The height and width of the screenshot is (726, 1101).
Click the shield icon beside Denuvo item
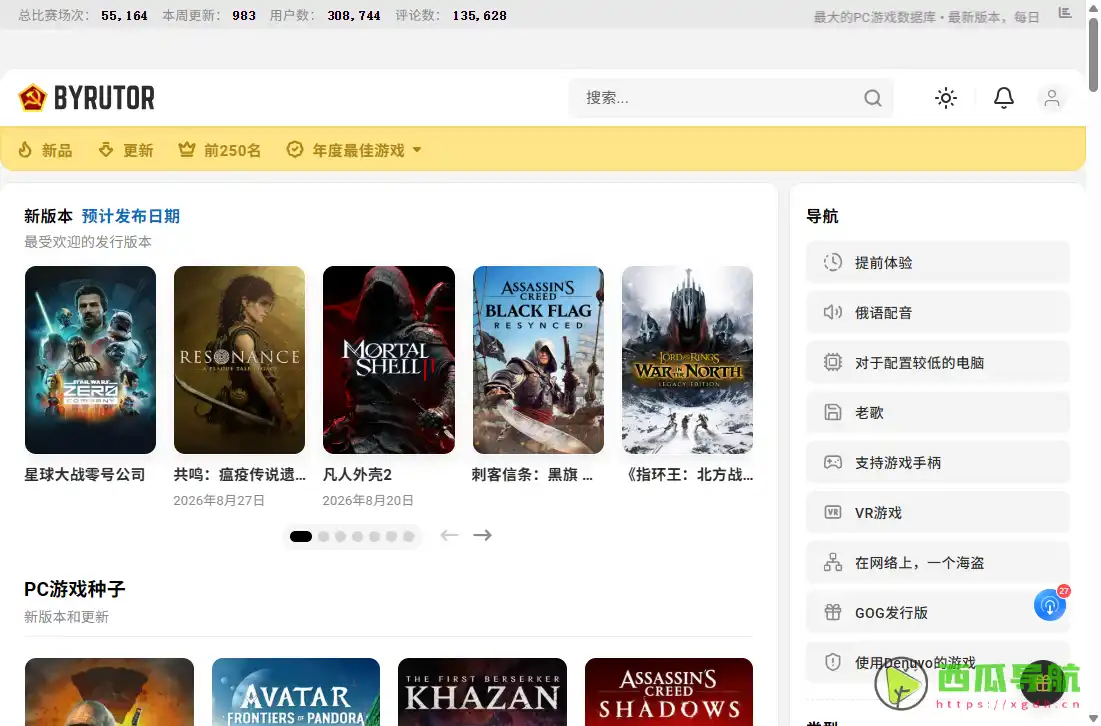click(833, 662)
